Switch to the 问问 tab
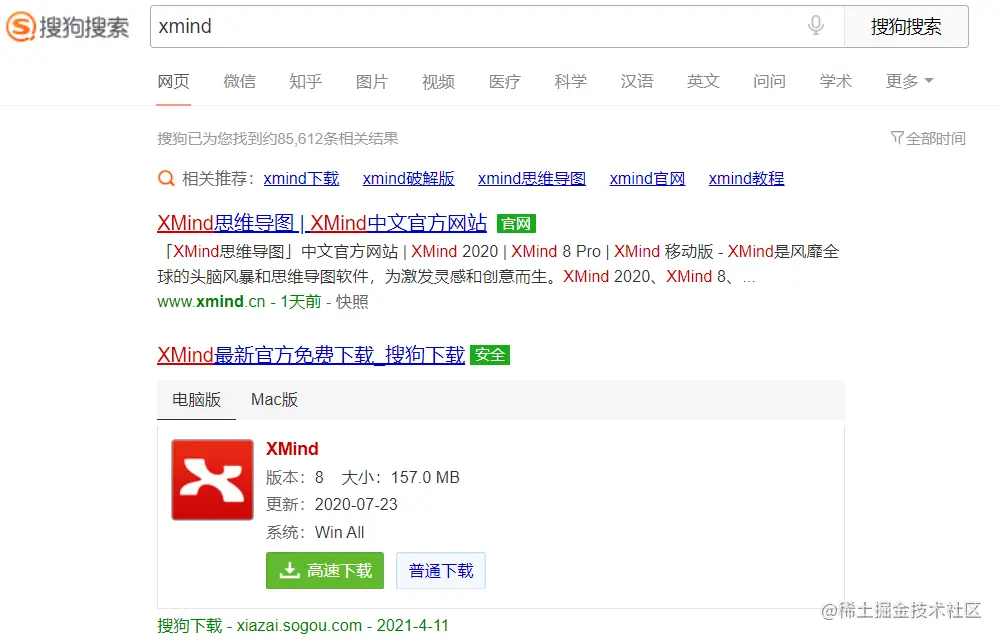 769,81
